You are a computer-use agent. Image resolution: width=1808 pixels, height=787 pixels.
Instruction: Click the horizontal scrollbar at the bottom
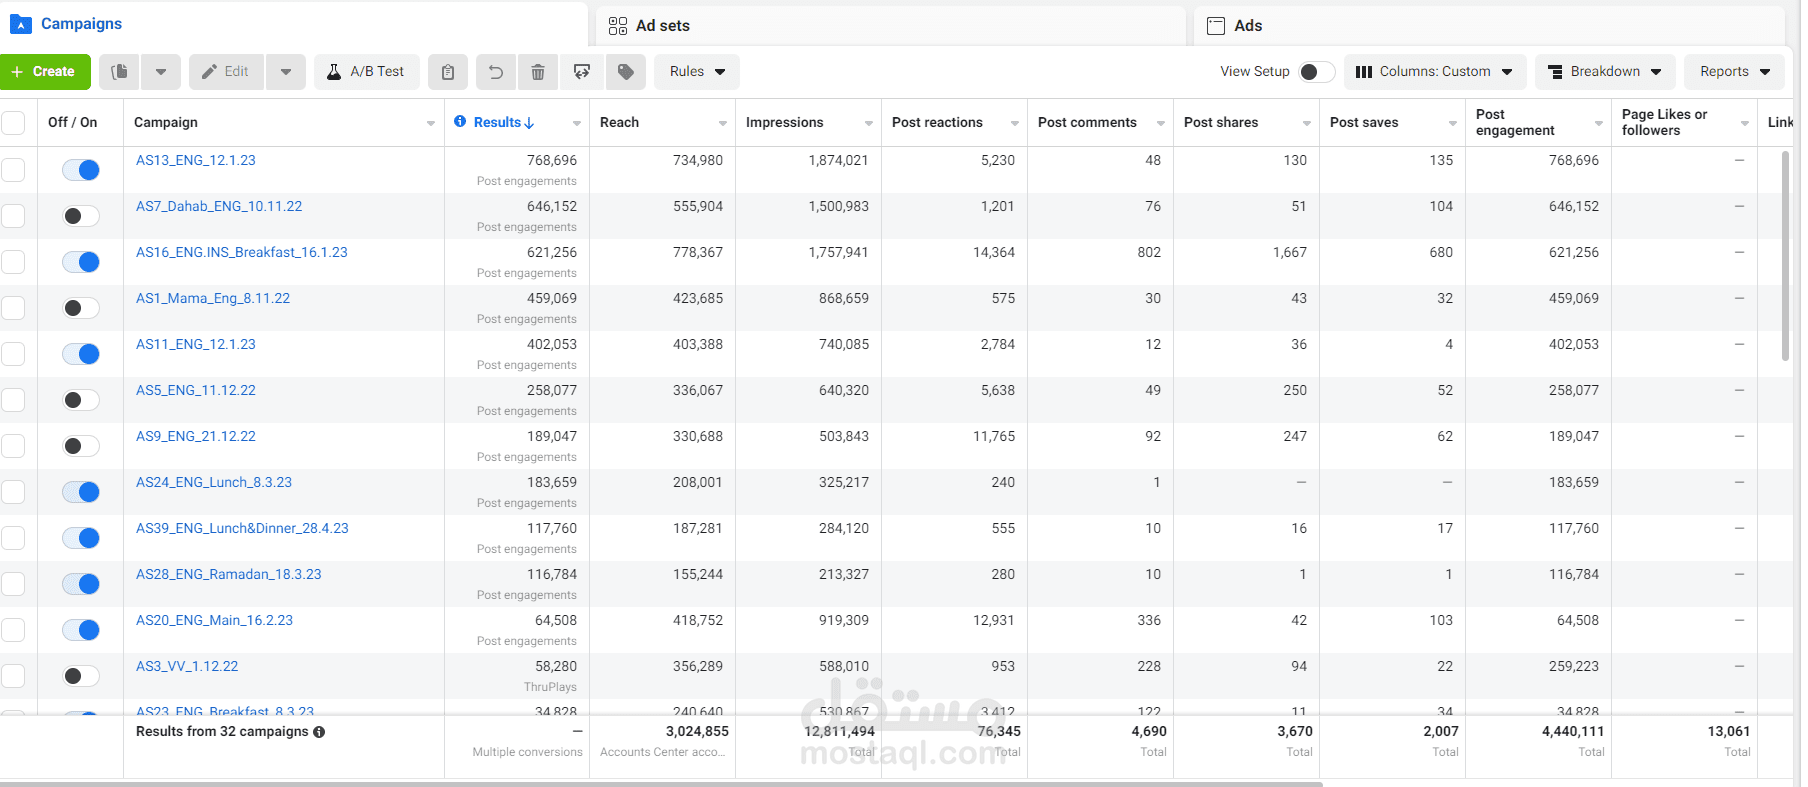pos(660,784)
